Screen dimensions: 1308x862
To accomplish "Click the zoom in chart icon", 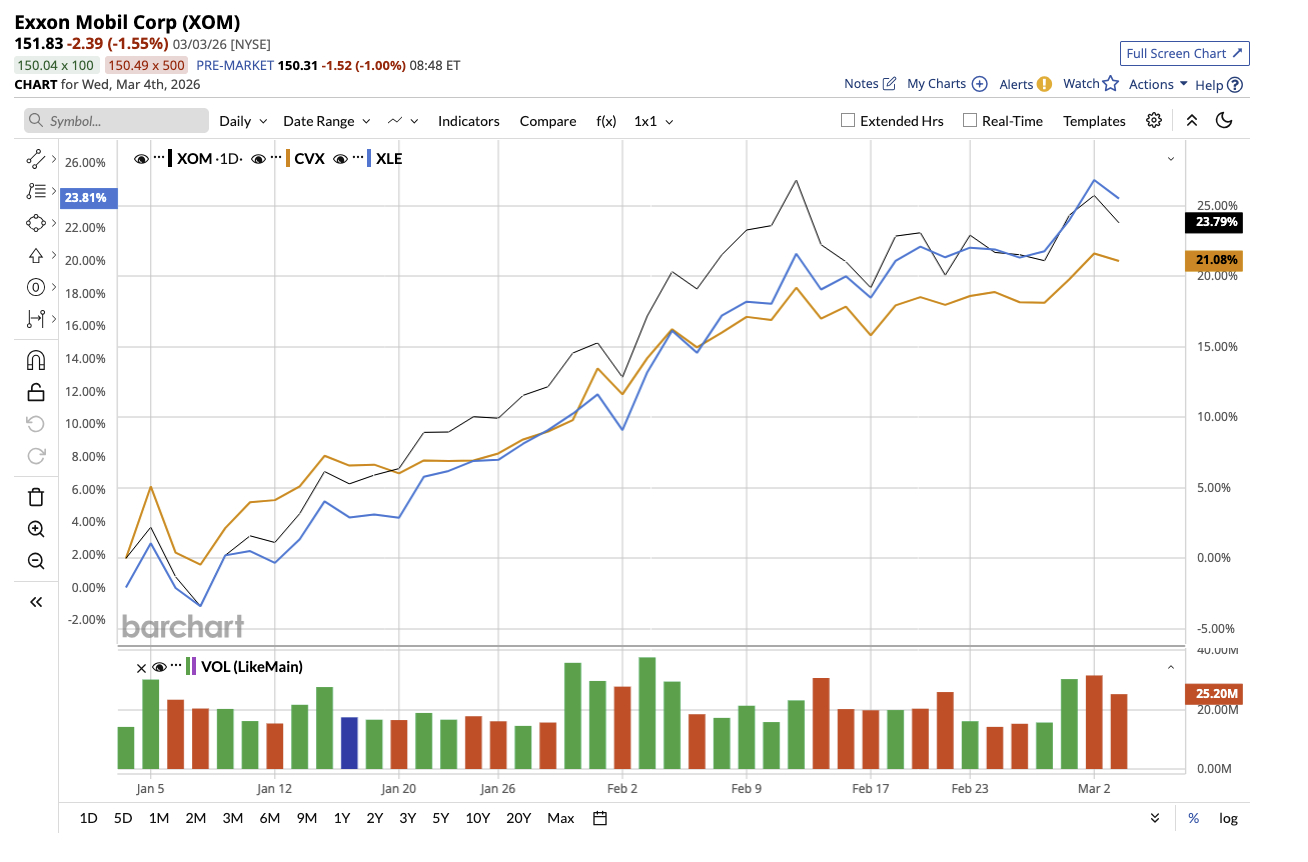I will 35,528.
